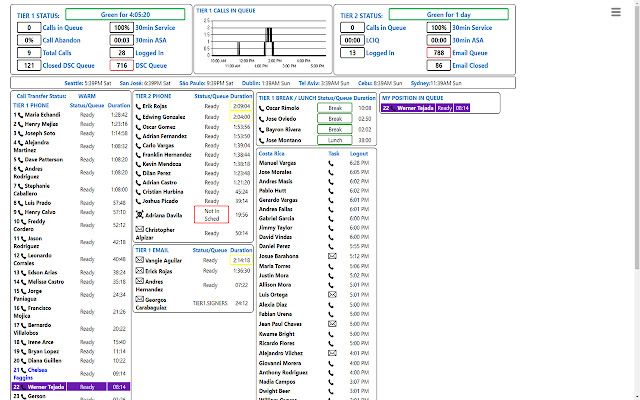Click the envelope task icon for Luis Ortega
The image size is (640, 400).
click(x=331, y=295)
